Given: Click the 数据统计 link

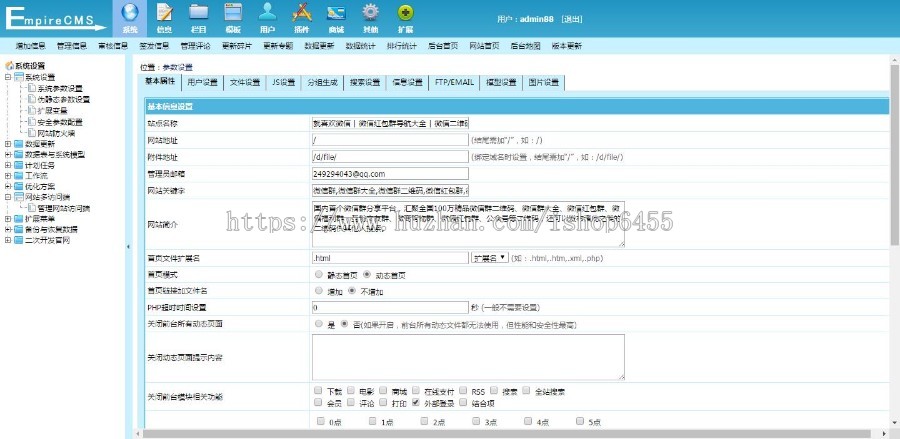Looking at the screenshot, I should click(360, 46).
